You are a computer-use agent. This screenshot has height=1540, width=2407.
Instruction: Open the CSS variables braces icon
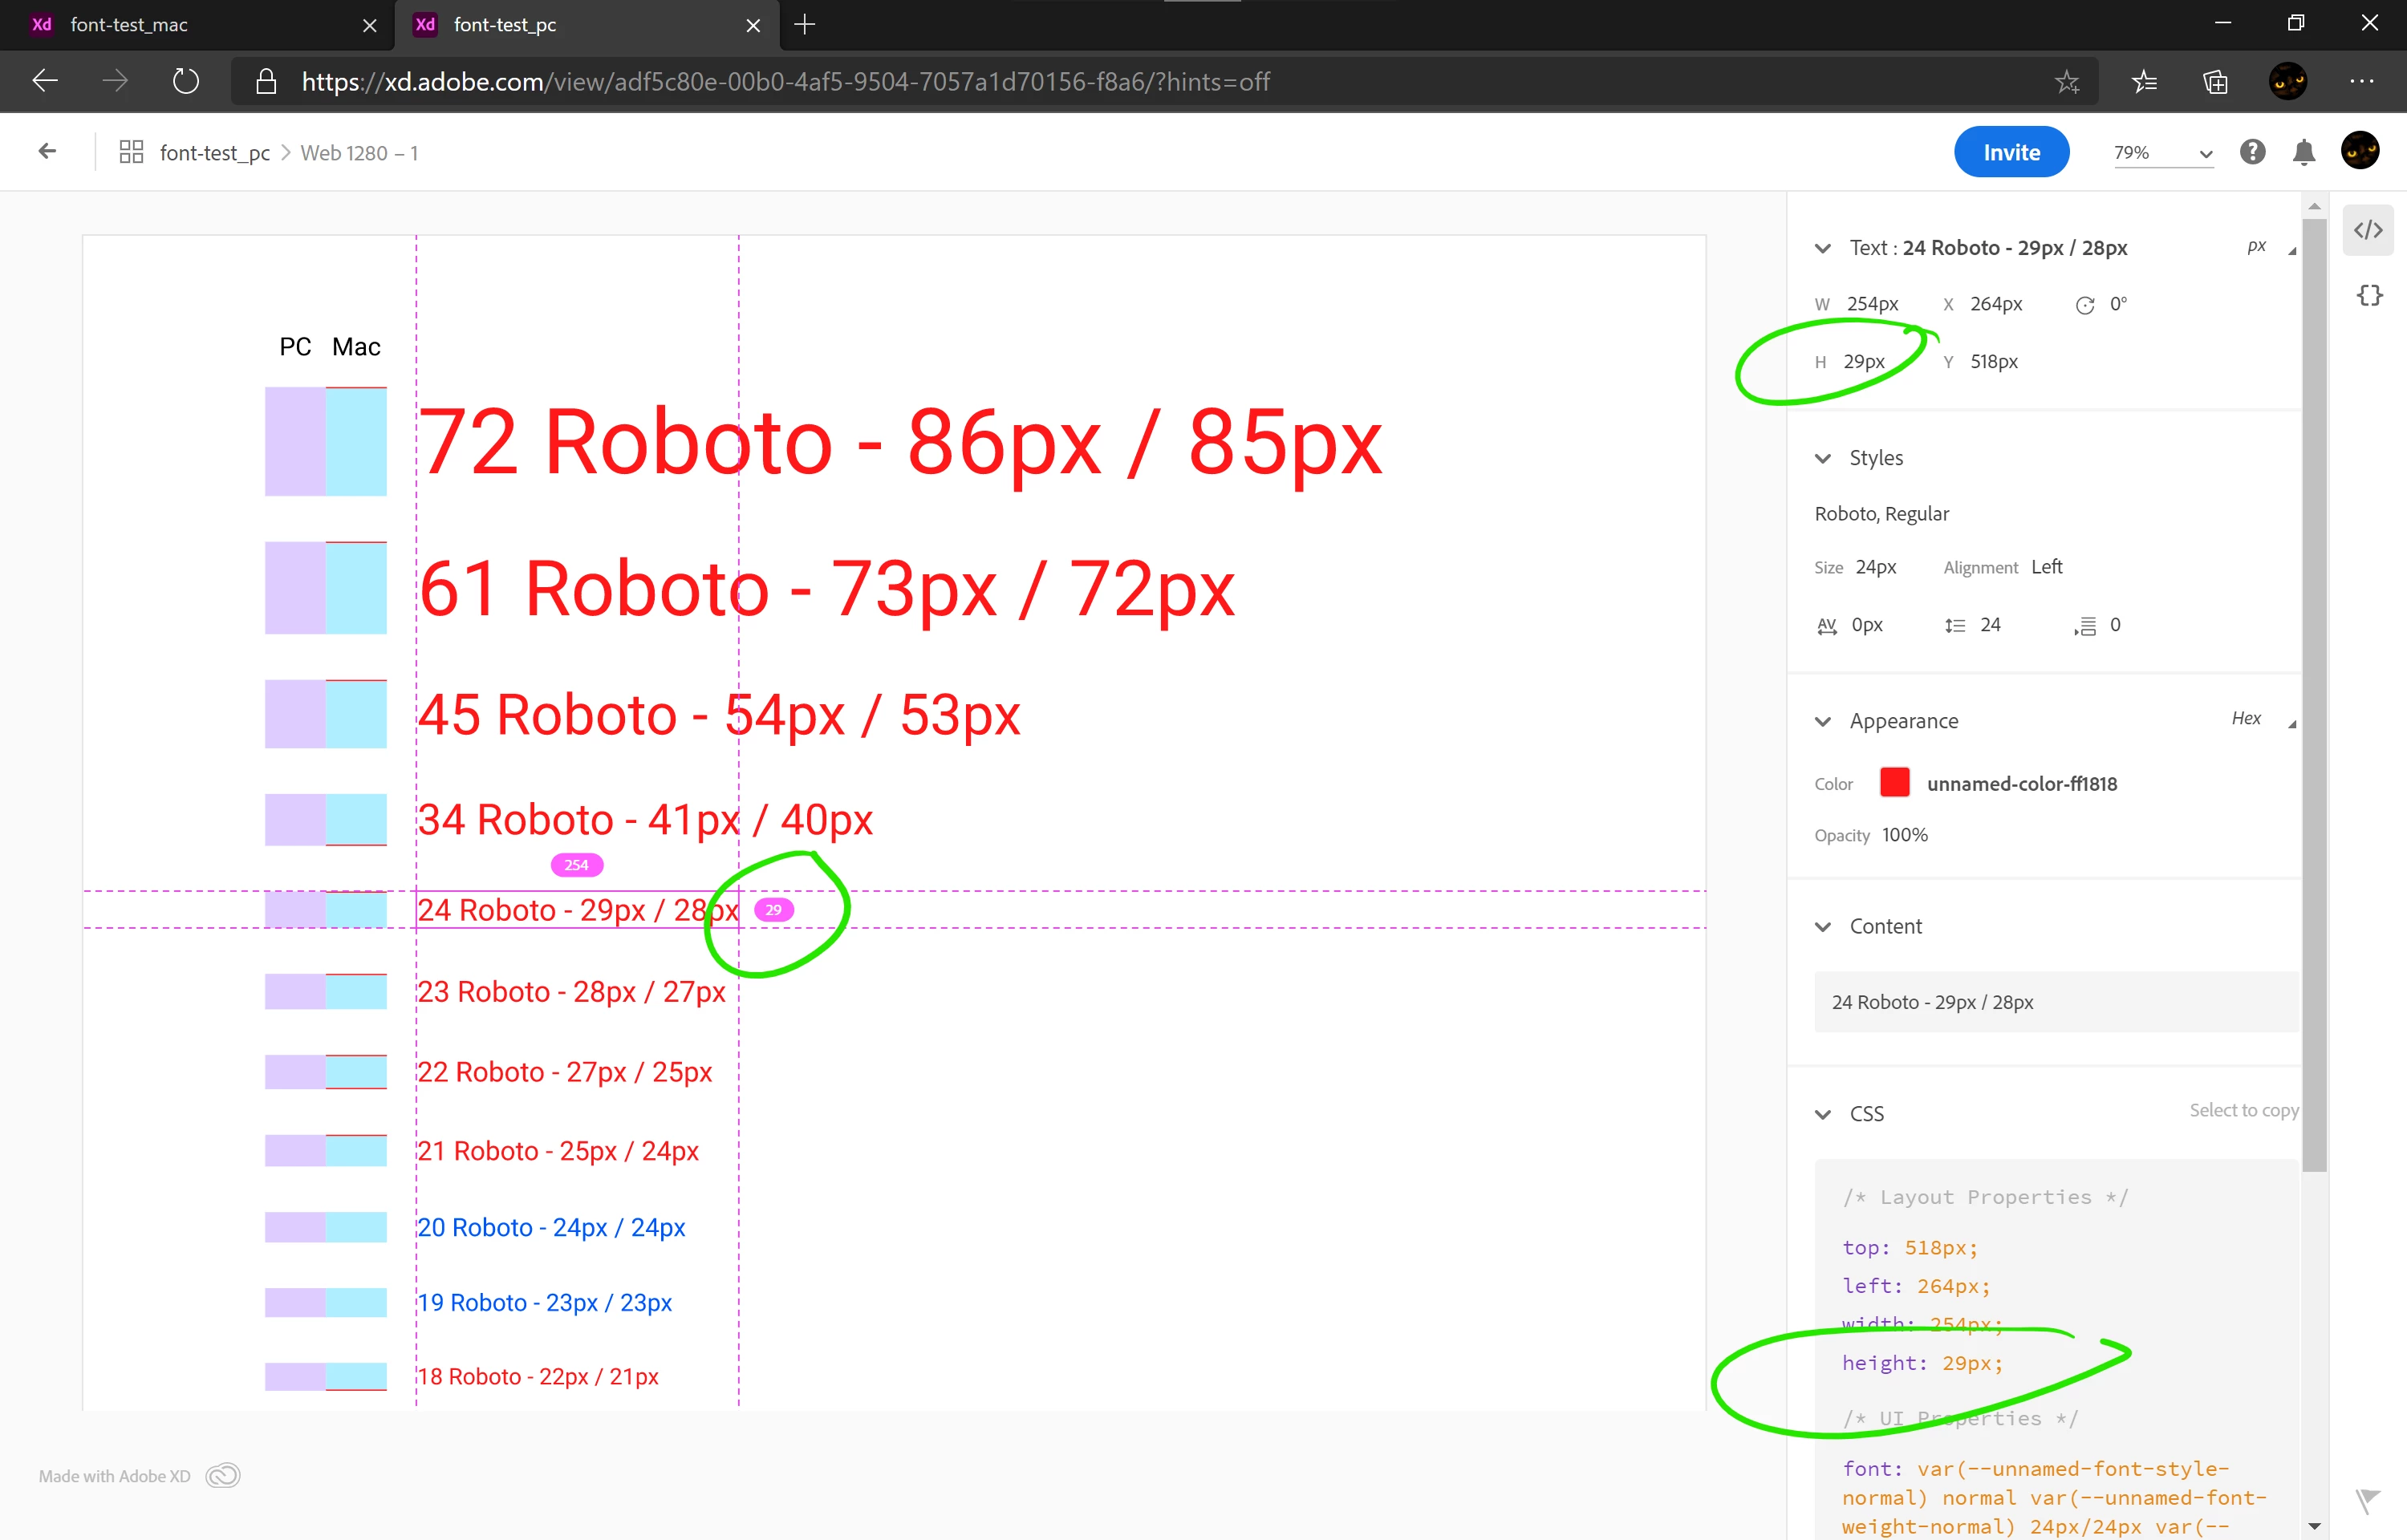[2369, 295]
